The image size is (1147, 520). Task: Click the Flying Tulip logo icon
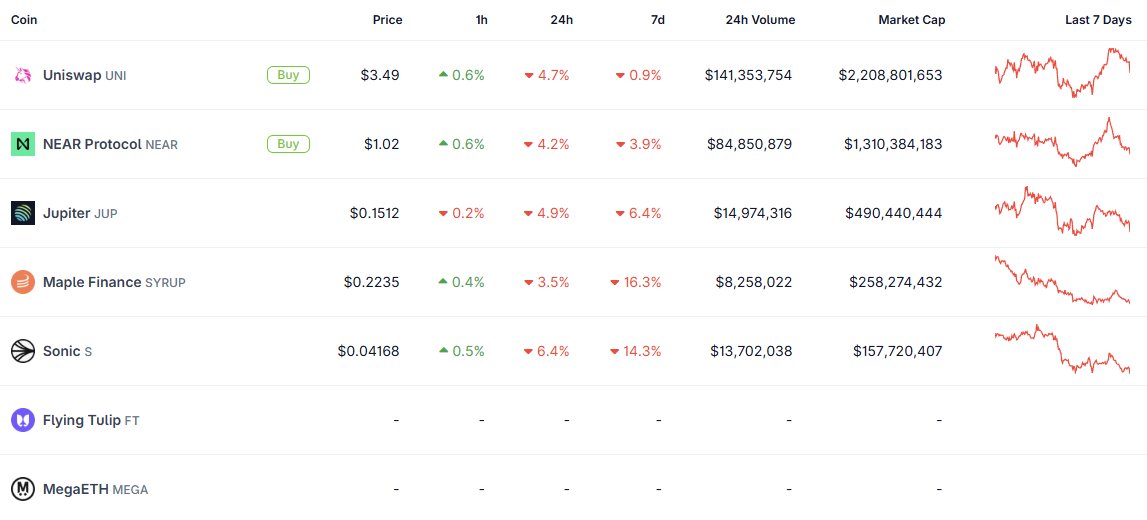tap(23, 420)
